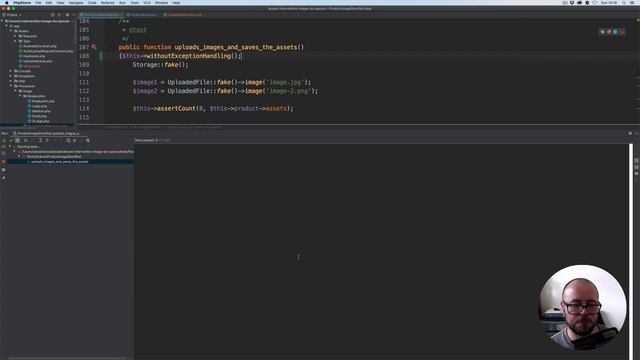The image size is (640, 360).
Task: Open the Project view dropdown
Action: pyautogui.click(x=12, y=15)
